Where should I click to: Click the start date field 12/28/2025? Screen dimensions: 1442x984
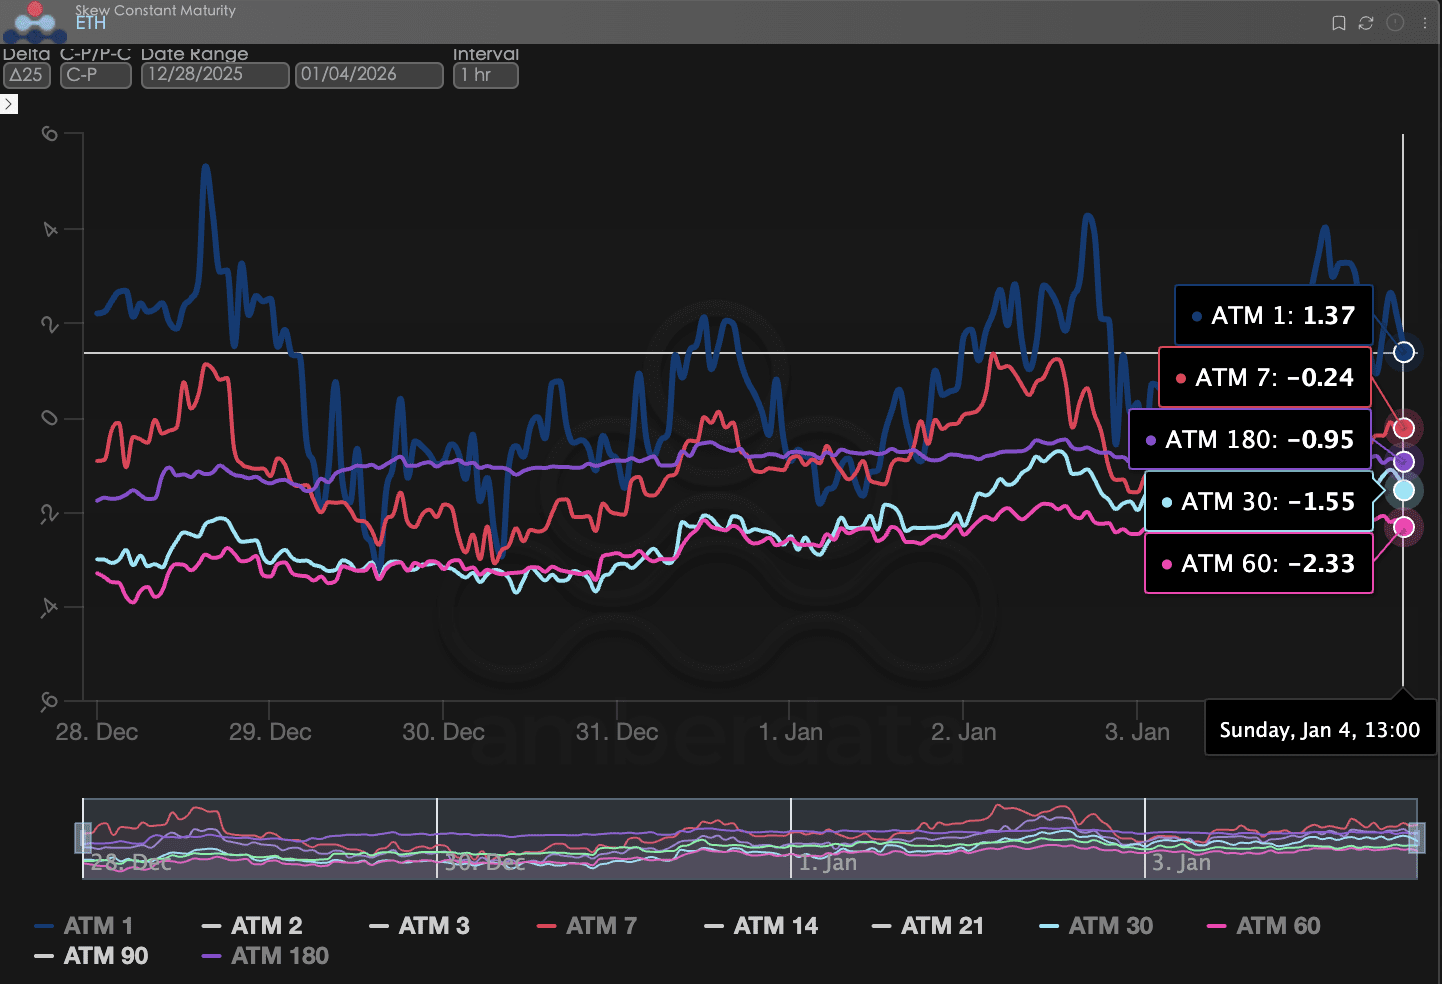tap(215, 75)
